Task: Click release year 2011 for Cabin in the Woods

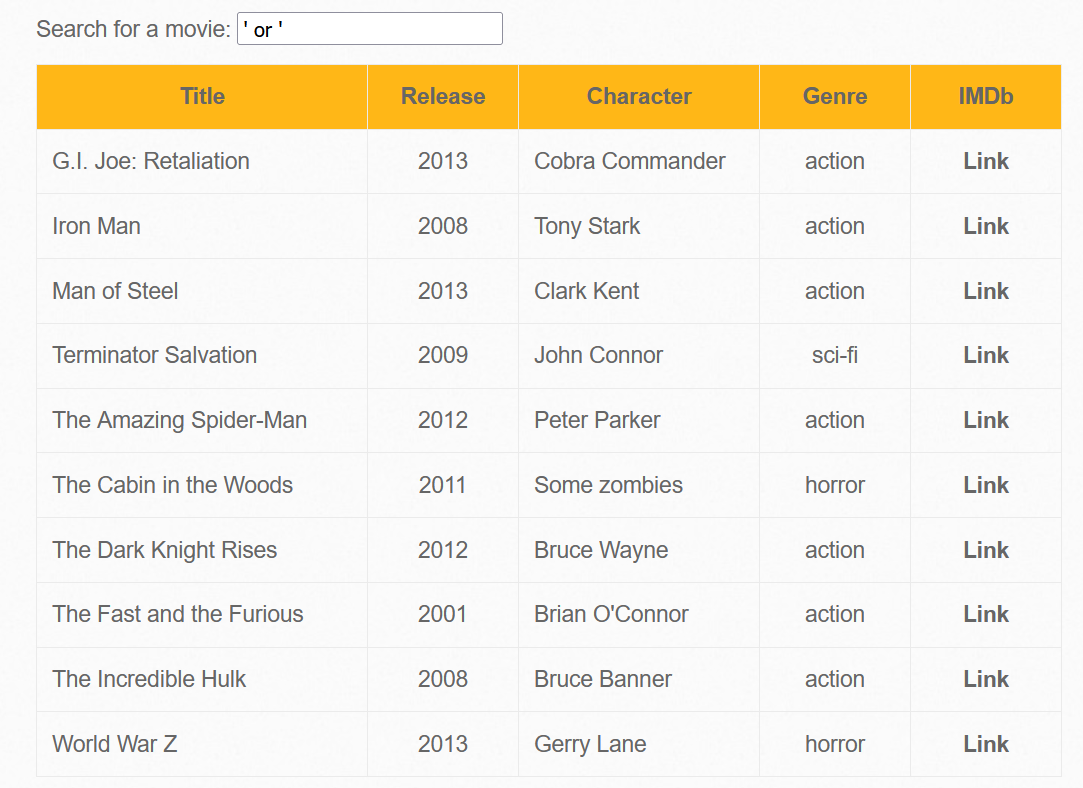Action: pyautogui.click(x=443, y=485)
